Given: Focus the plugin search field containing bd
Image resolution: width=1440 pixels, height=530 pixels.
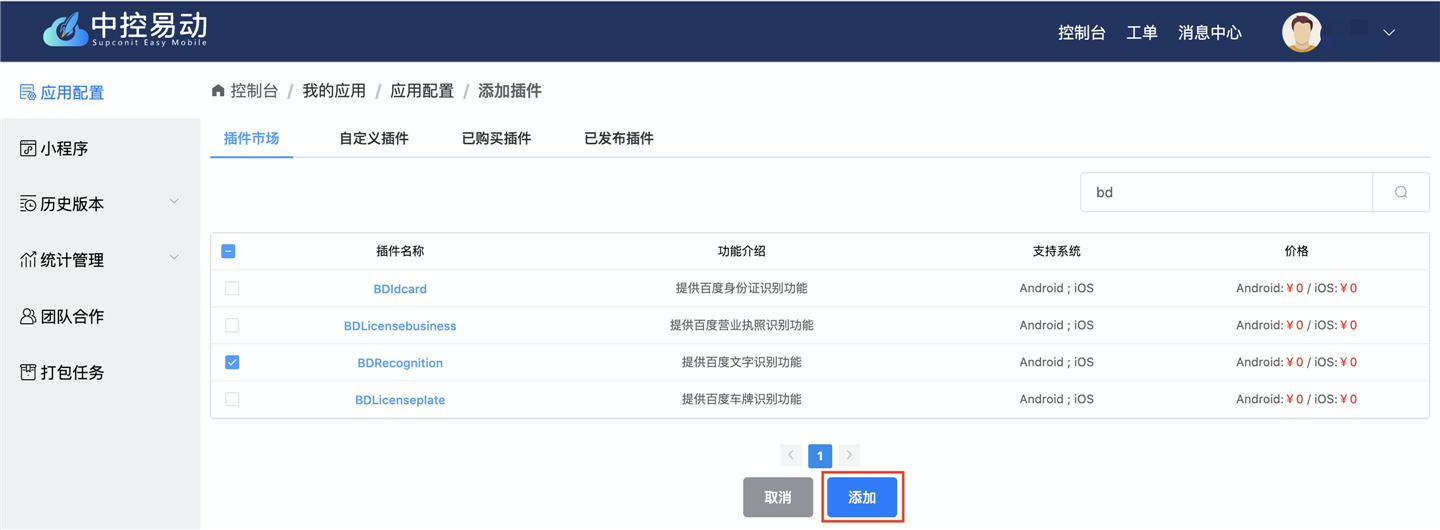Looking at the screenshot, I should pyautogui.click(x=1226, y=192).
